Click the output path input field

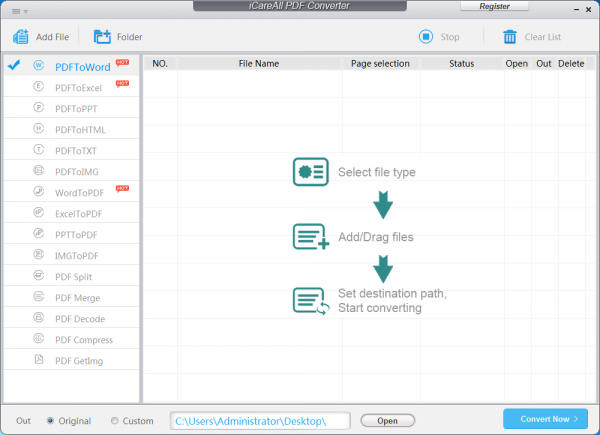point(260,421)
